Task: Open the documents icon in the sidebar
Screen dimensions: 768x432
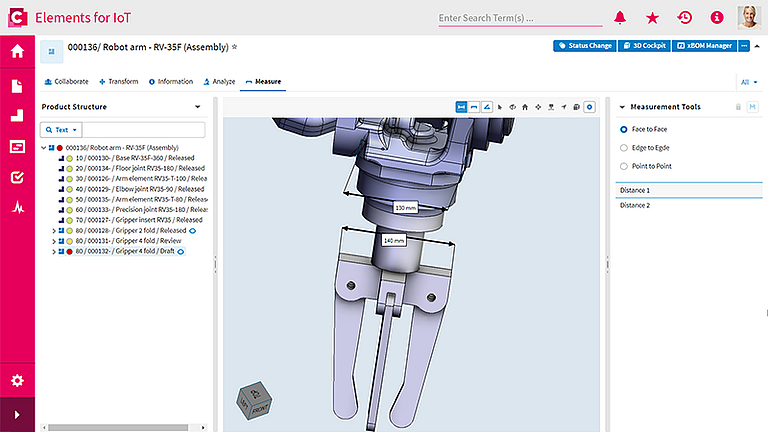Action: tap(17, 86)
